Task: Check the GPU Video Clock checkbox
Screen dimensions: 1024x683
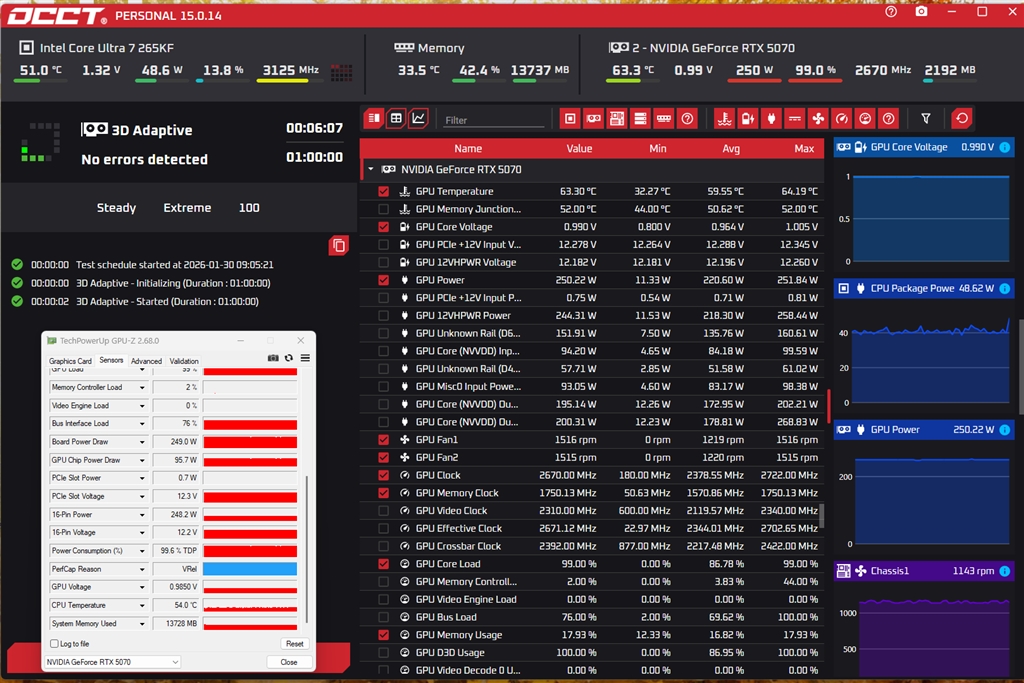Action: (x=383, y=511)
